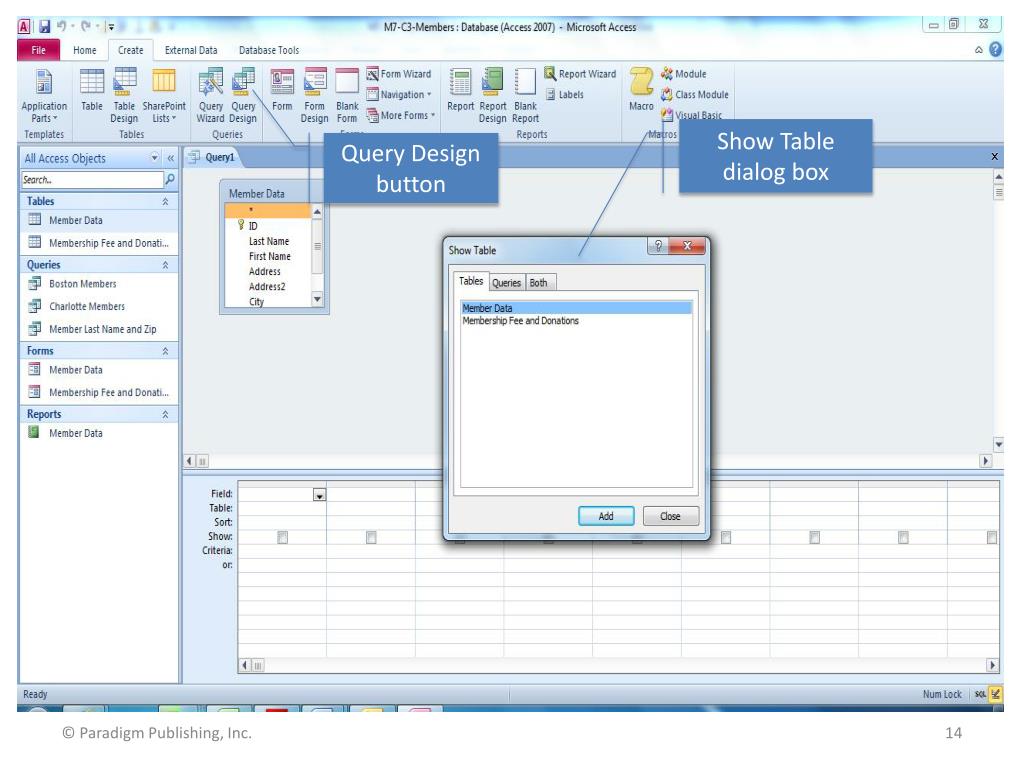Click the Table icon in Tables group
The image size is (1024, 768).
pos(91,90)
